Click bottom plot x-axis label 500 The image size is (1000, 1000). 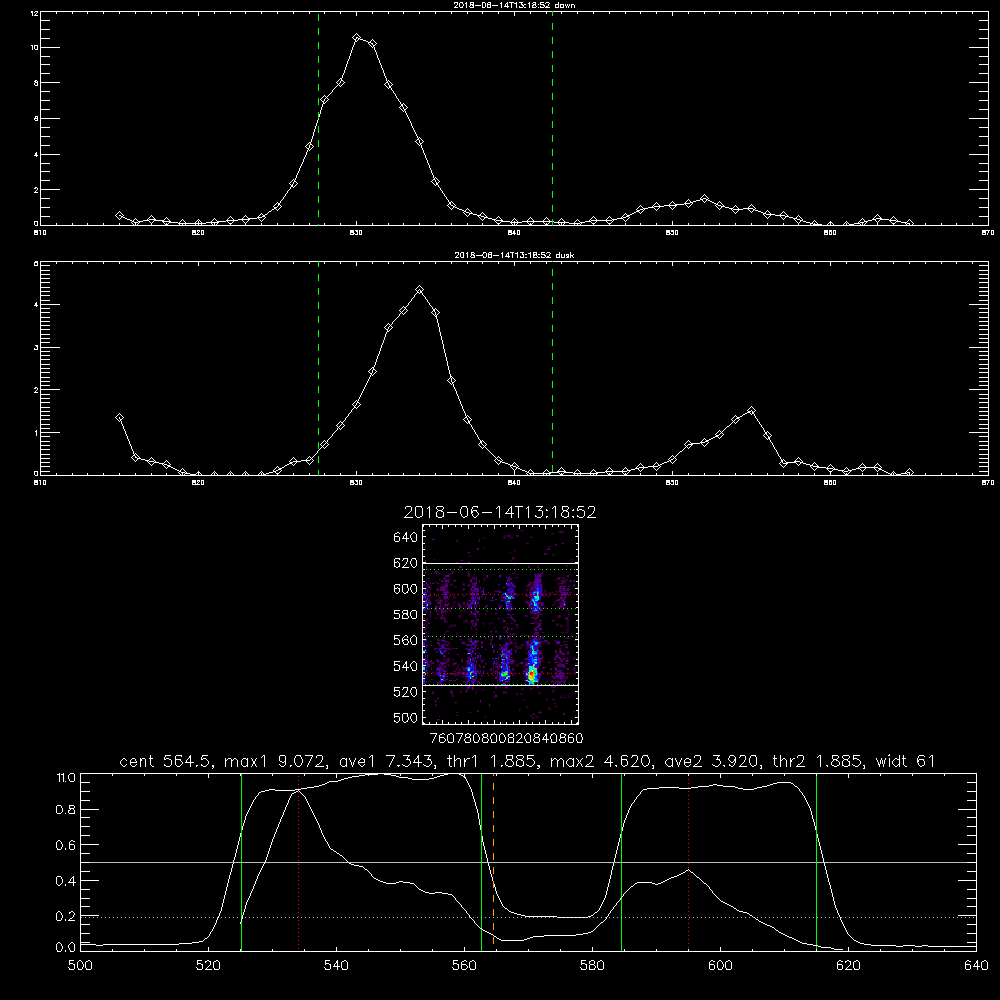pyautogui.click(x=80, y=966)
